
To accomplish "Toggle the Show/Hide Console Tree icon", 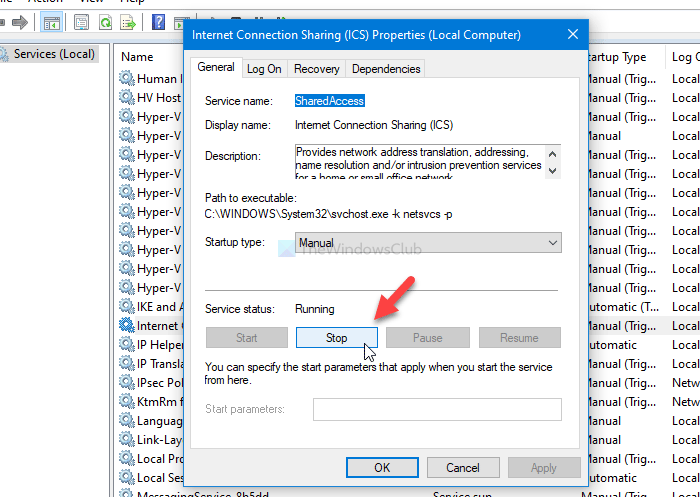I will (52, 22).
